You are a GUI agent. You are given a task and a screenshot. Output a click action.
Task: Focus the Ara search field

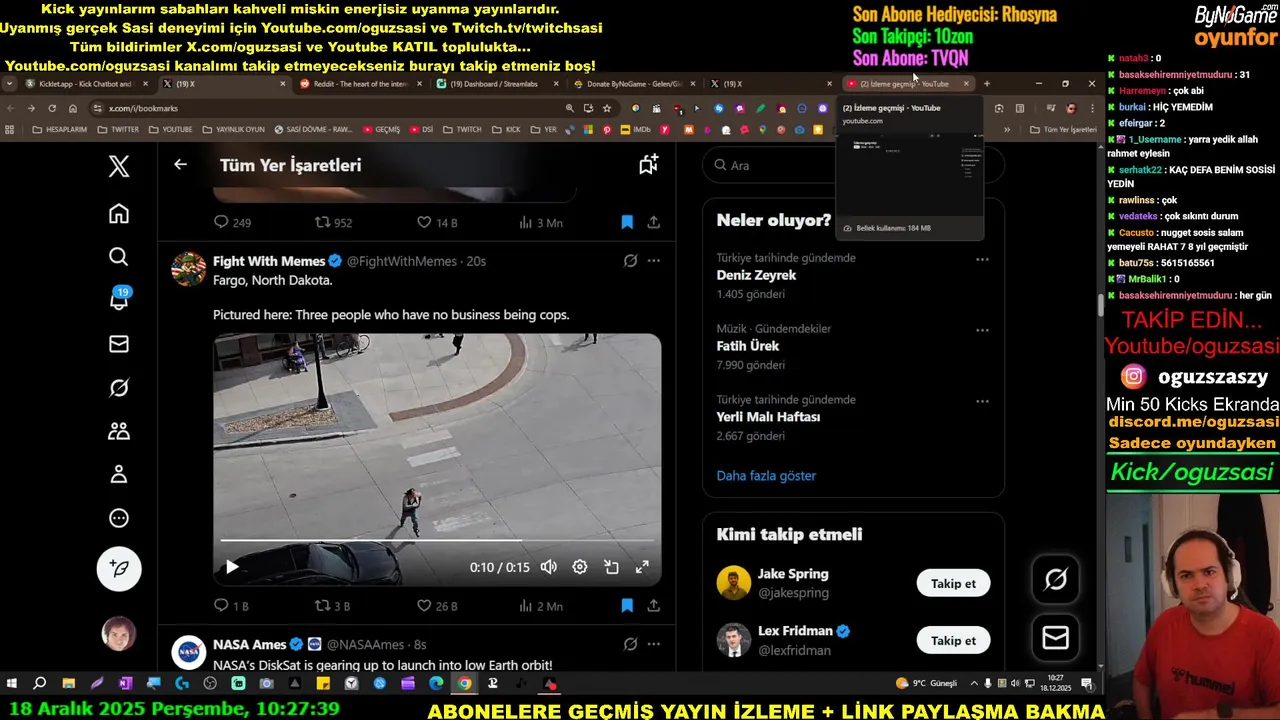point(853,165)
